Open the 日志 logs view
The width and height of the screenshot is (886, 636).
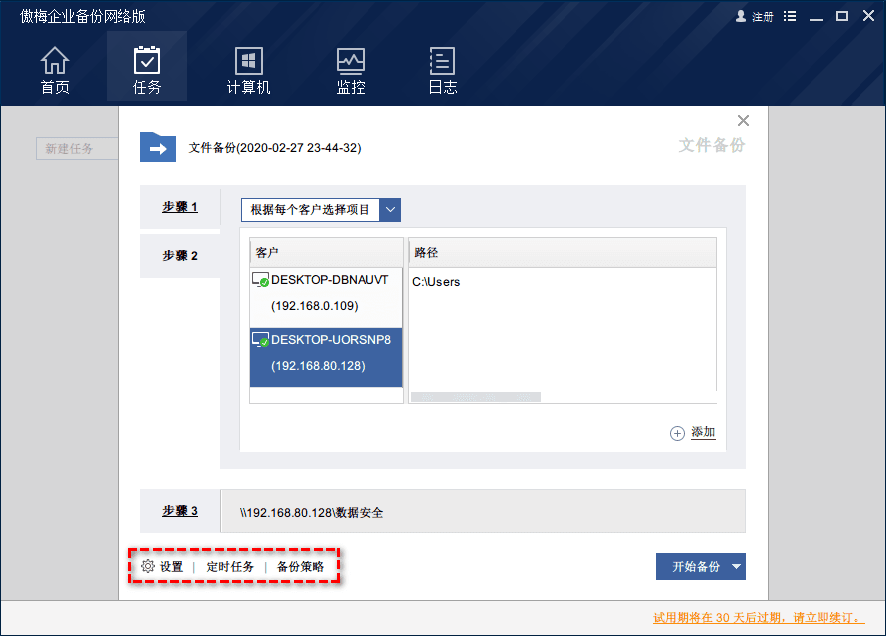pos(442,70)
